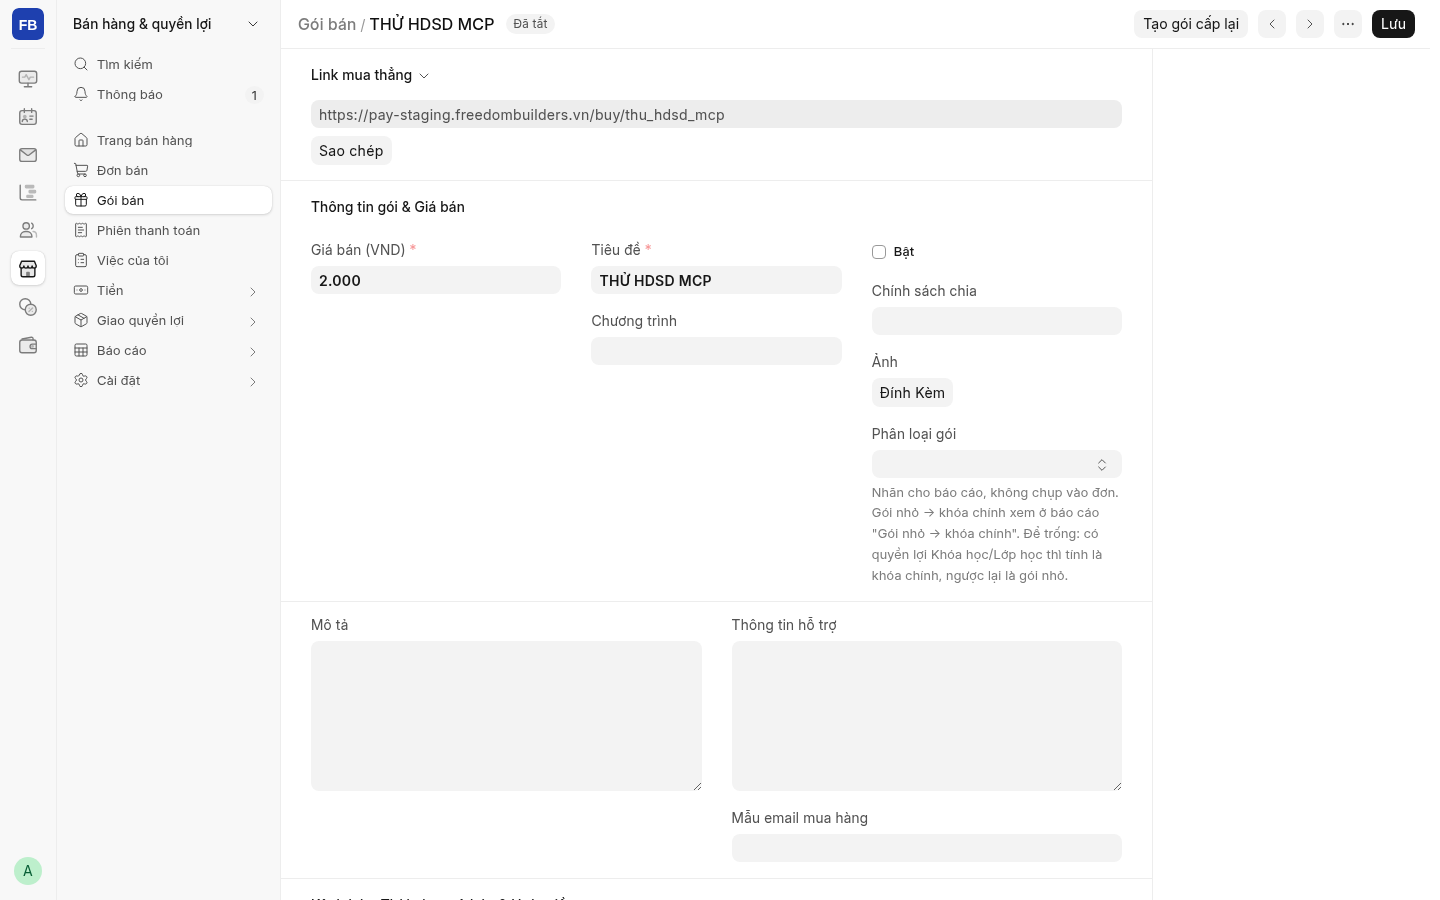Open the mail envelope icon in left rail
This screenshot has width=1440, height=900.
28,155
